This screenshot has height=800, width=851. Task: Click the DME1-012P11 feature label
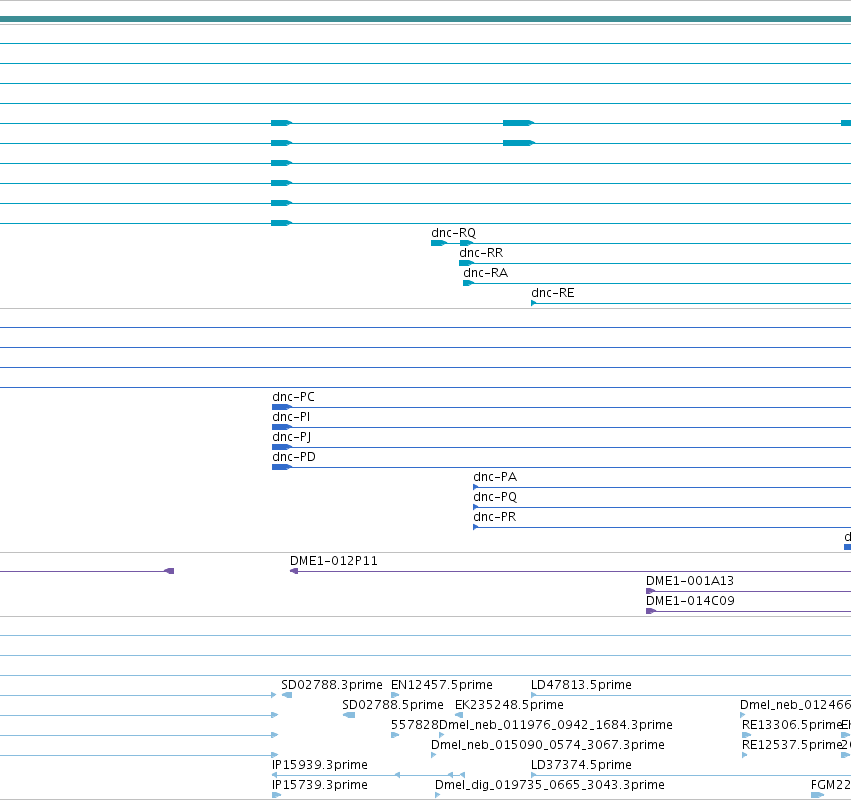[x=334, y=561]
